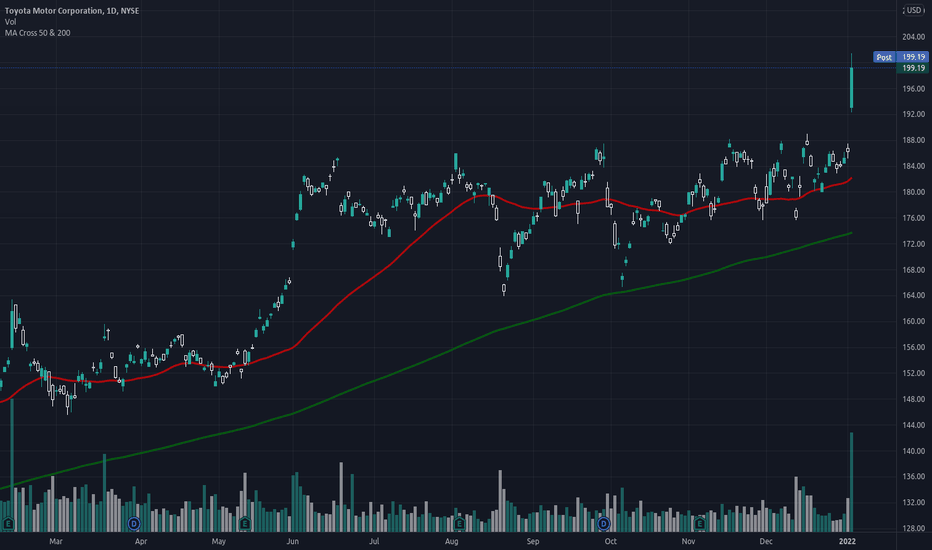Click the Dec label on time axis
This screenshot has width=932, height=550.
766,542
